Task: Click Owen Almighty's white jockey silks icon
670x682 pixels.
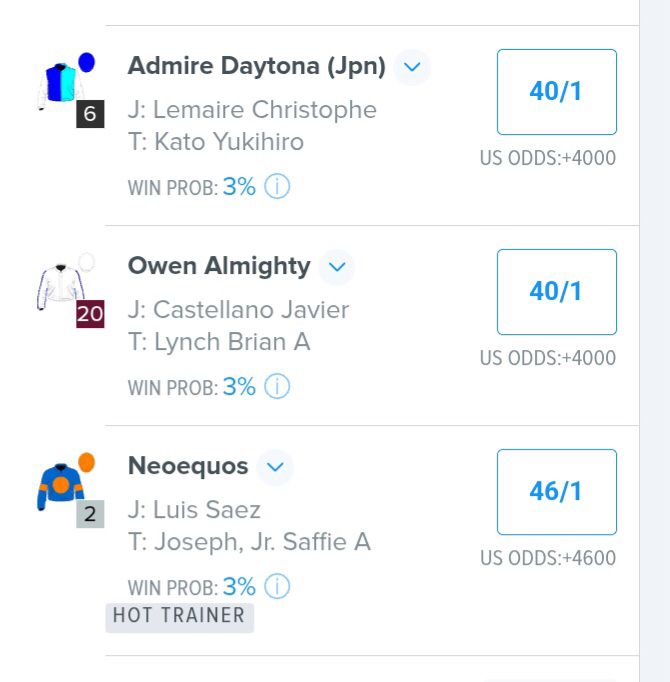Action: coord(62,281)
